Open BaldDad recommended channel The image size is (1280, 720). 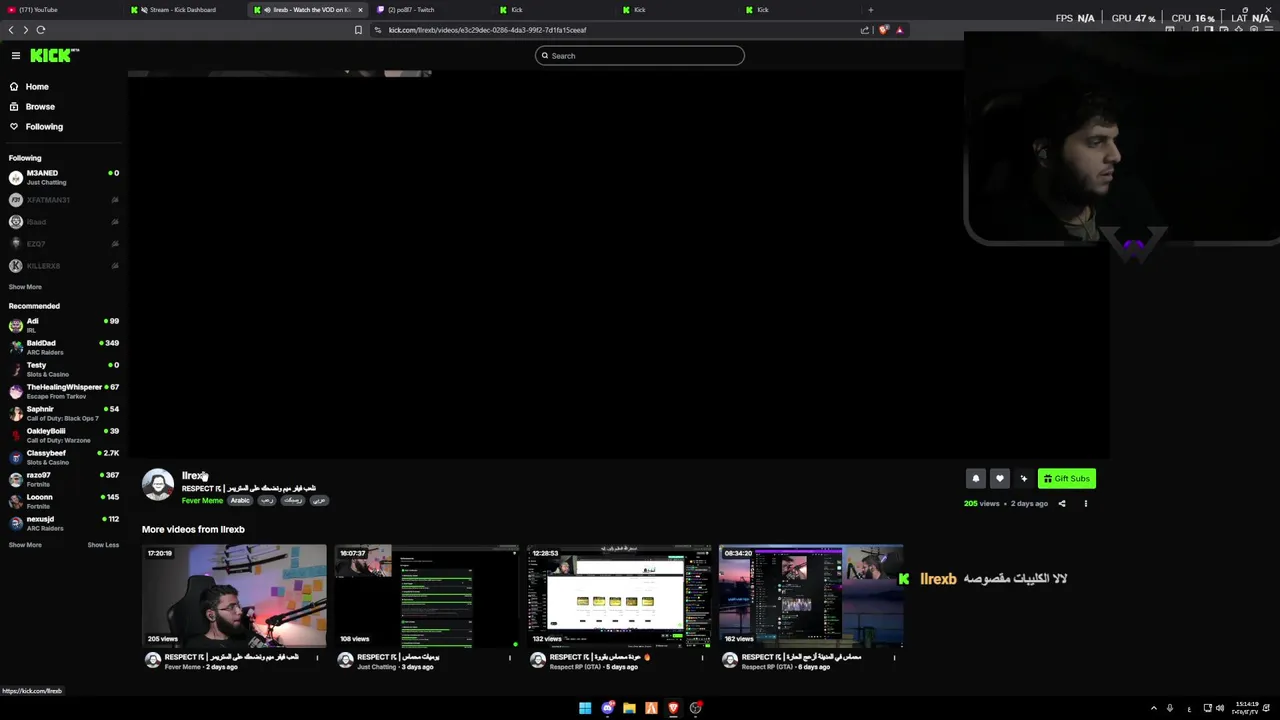(64, 348)
